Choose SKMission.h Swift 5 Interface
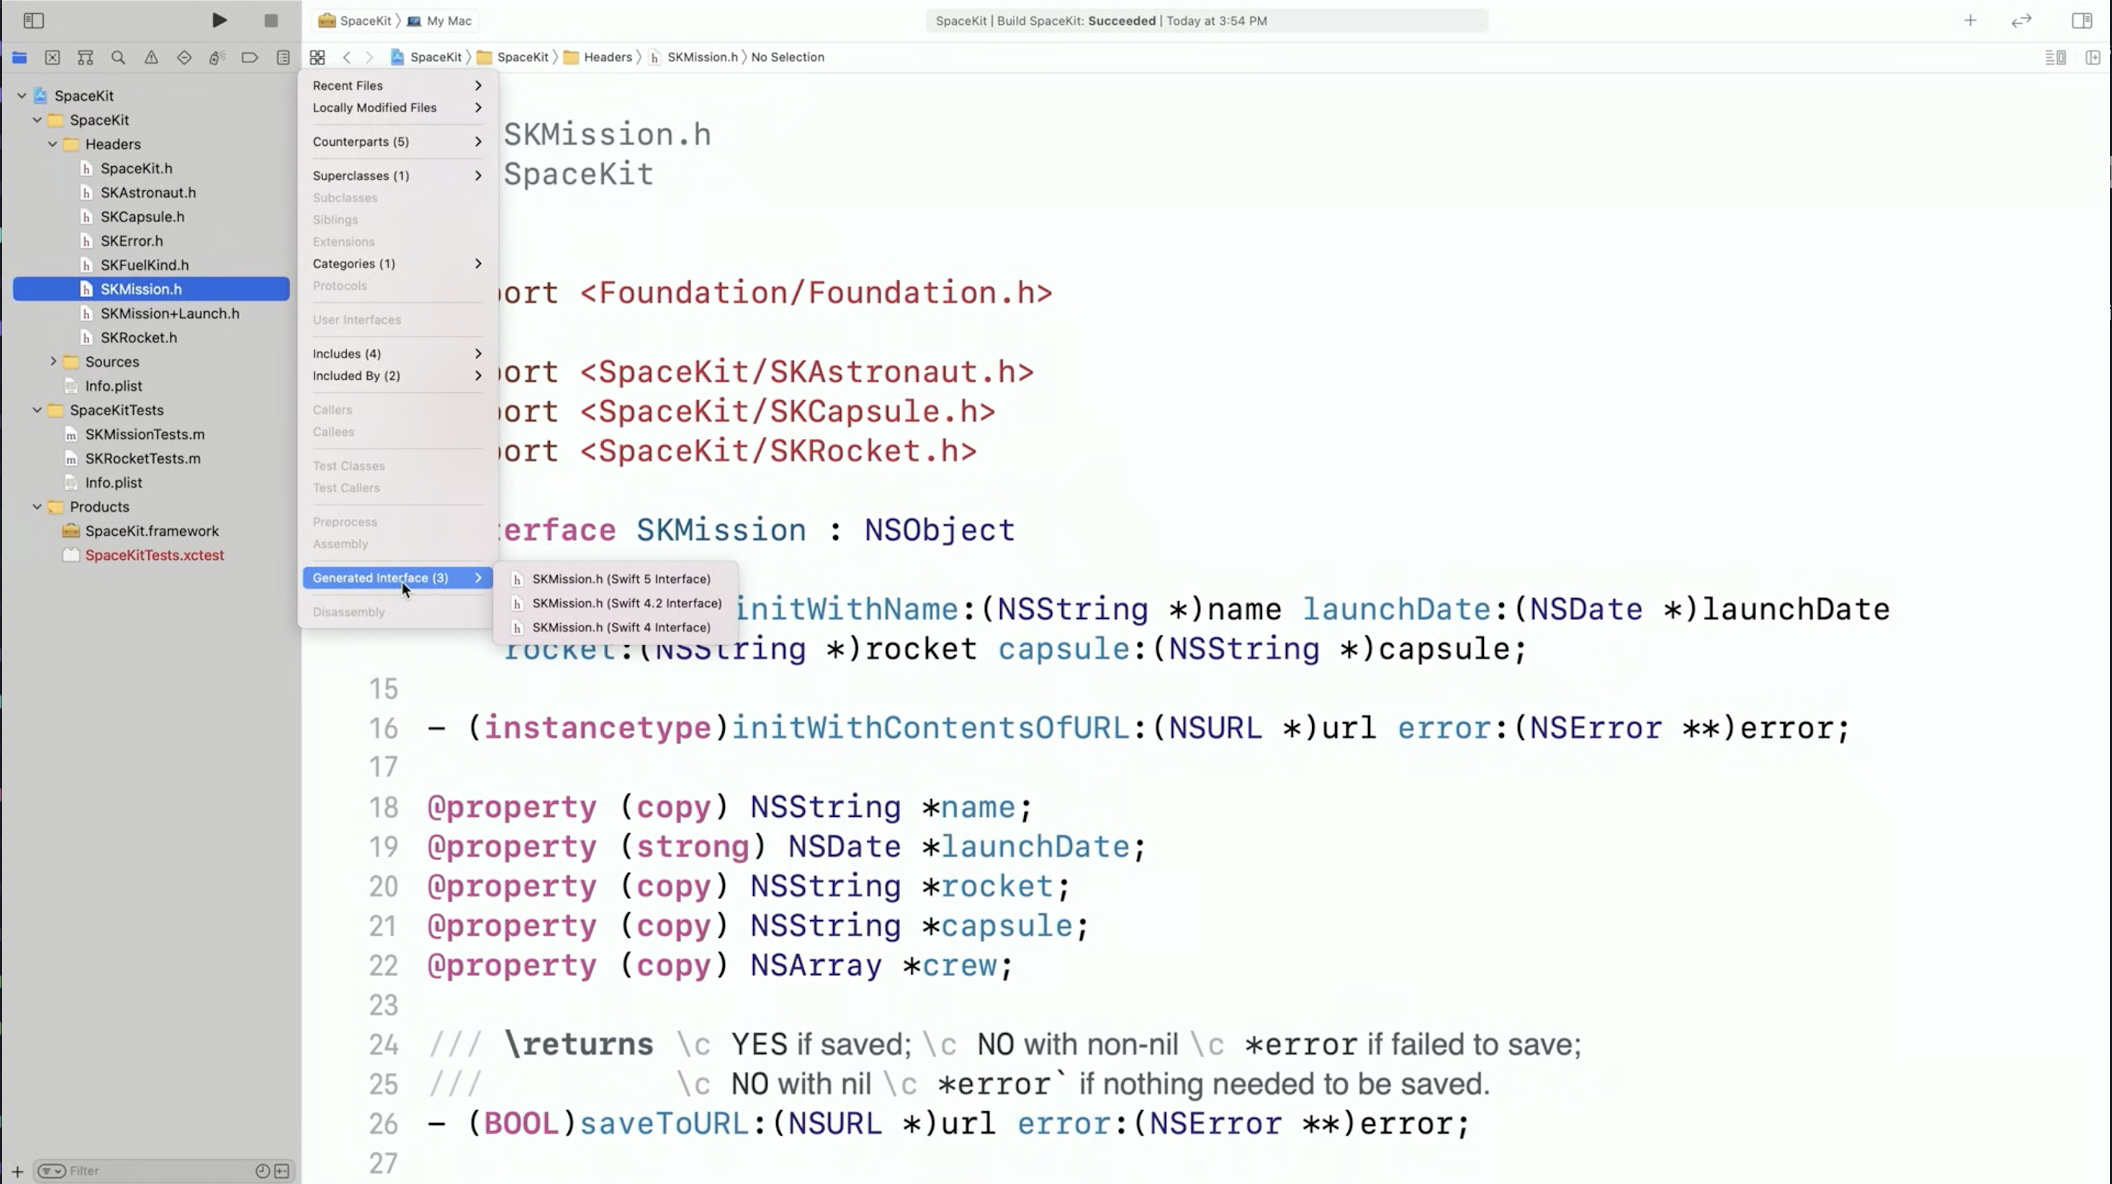This screenshot has width=2112, height=1184. tap(616, 579)
